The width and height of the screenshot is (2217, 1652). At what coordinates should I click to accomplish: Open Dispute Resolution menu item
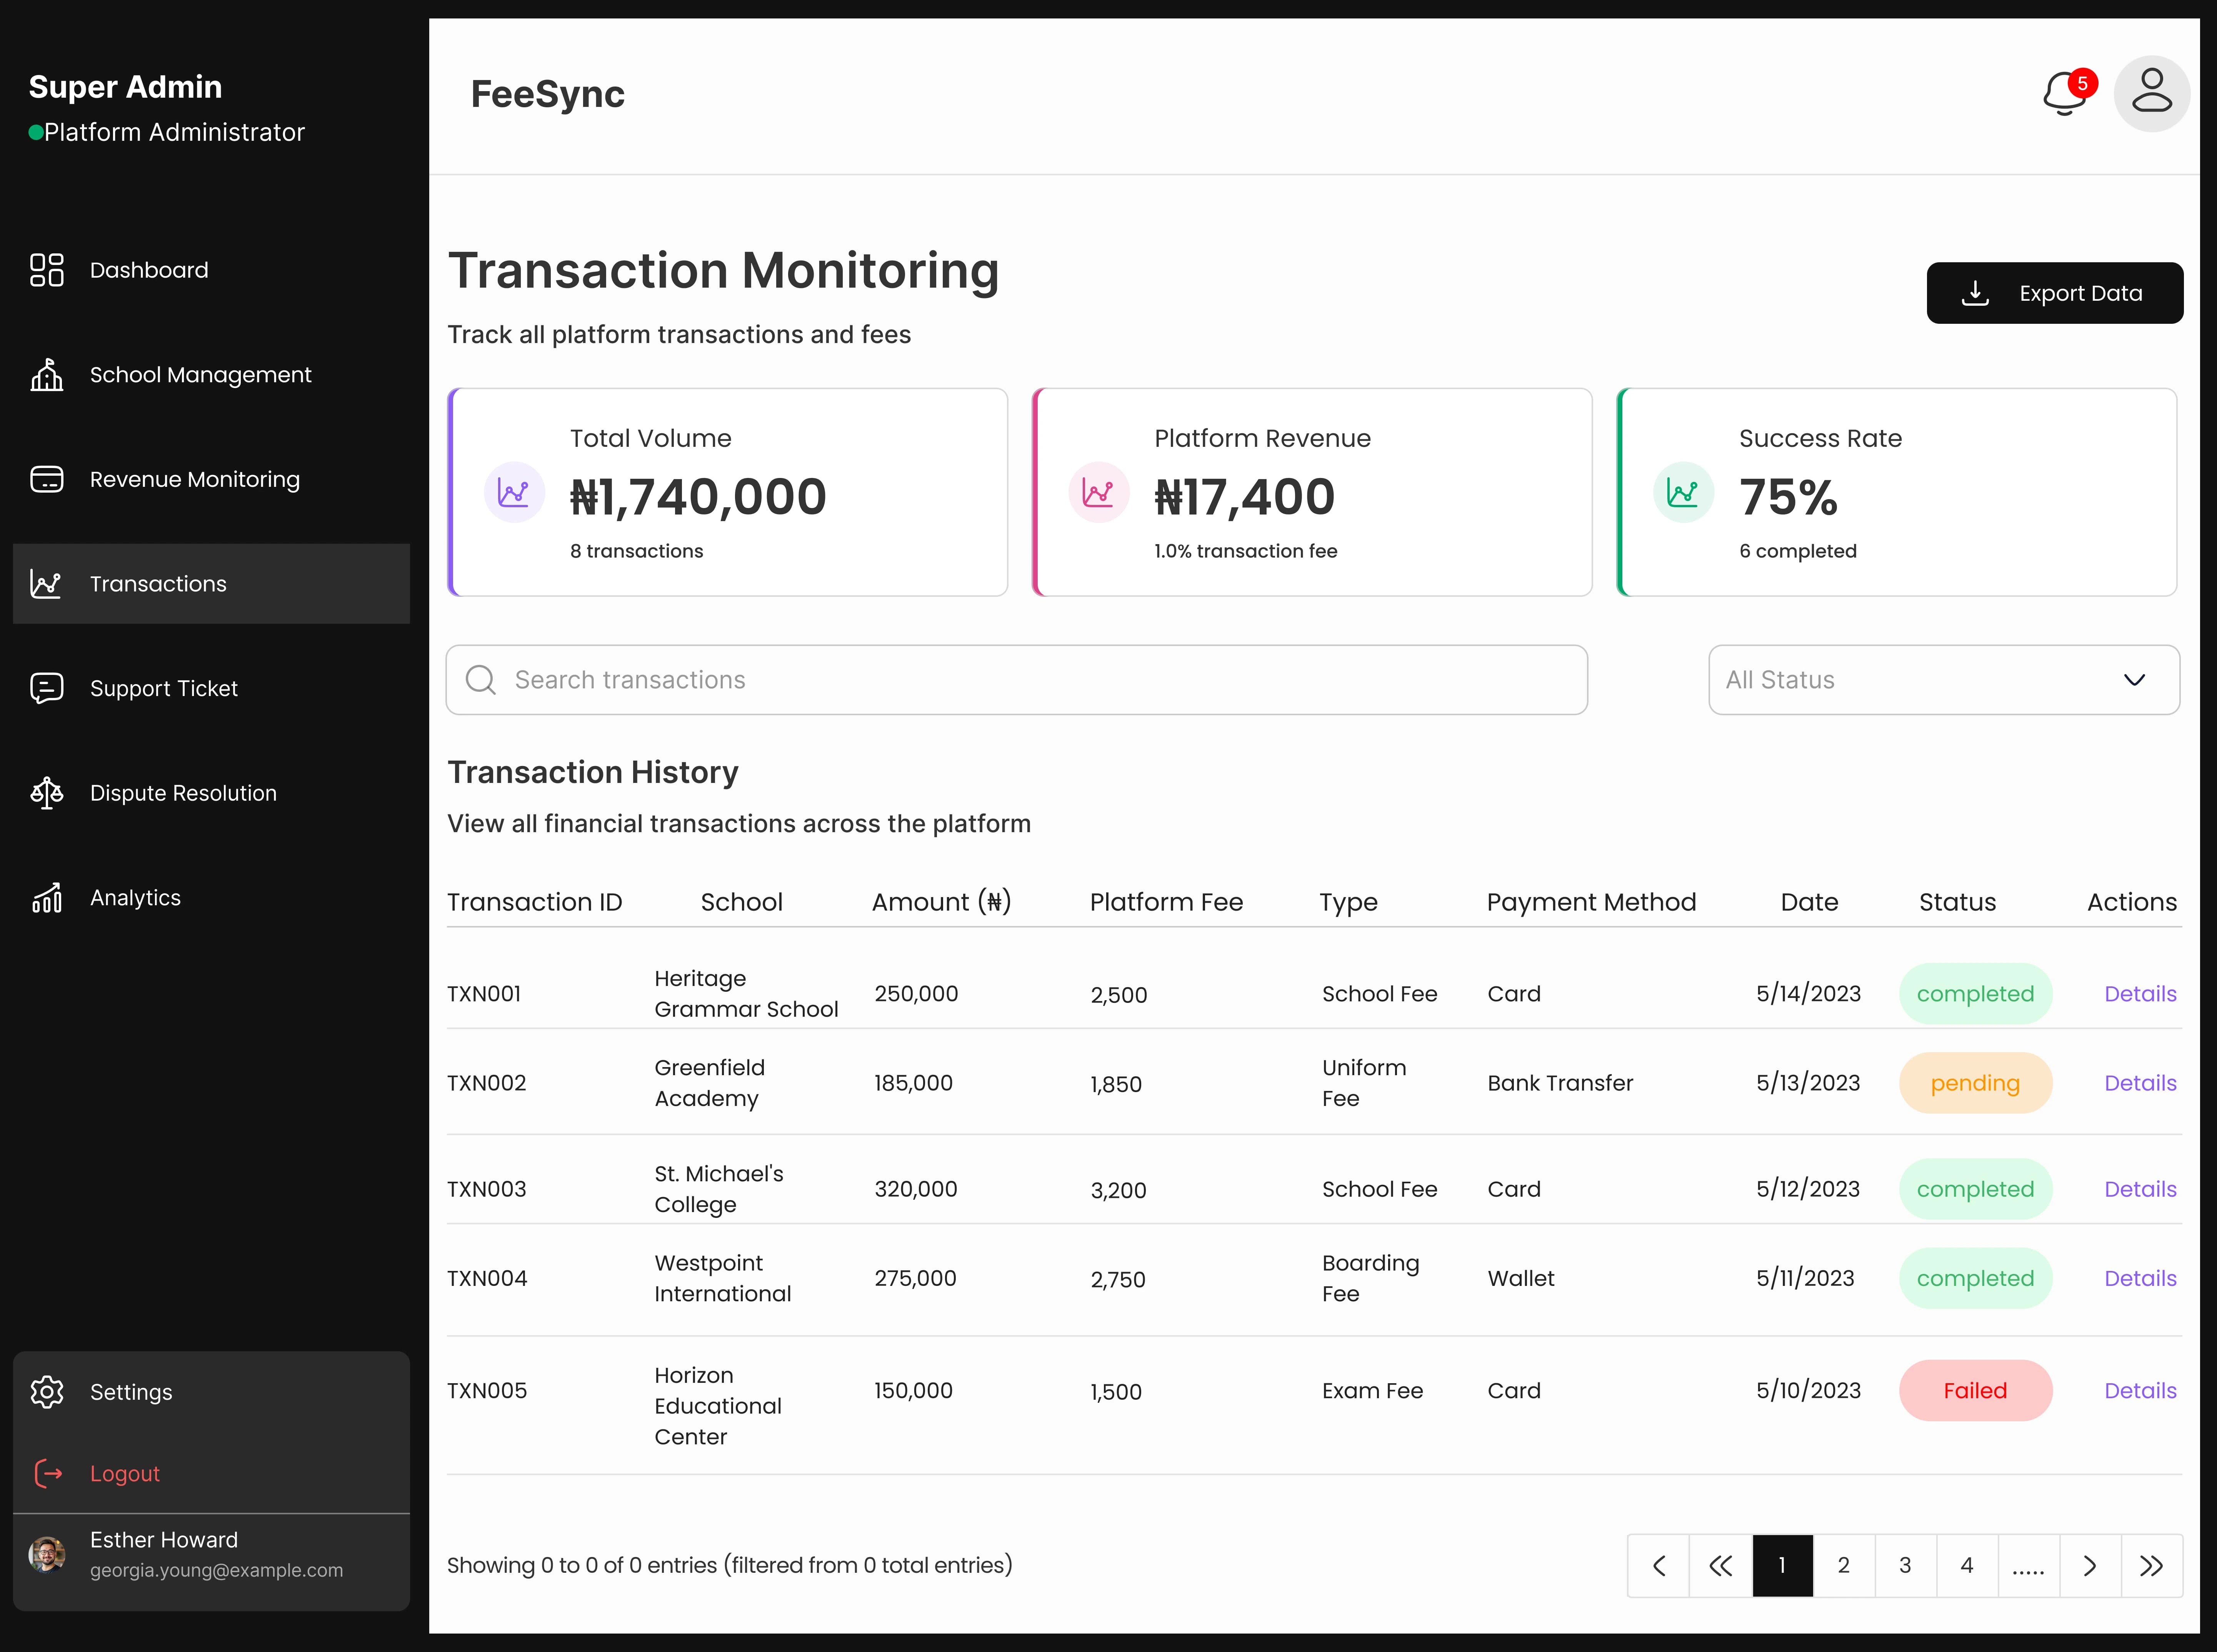[211, 793]
